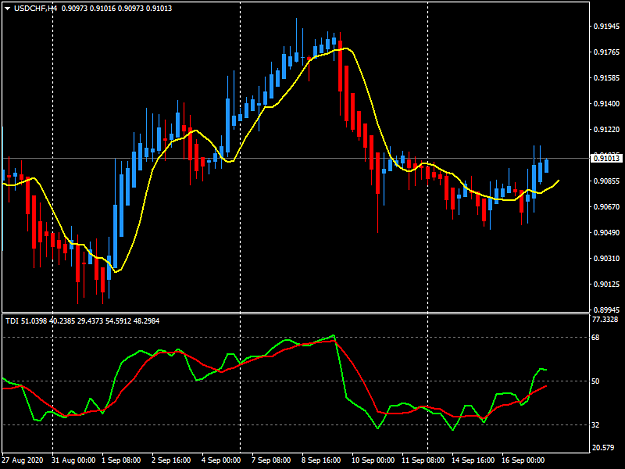Select TDI level label 50
Viewport: 625px width, 469px height.
coord(595,381)
